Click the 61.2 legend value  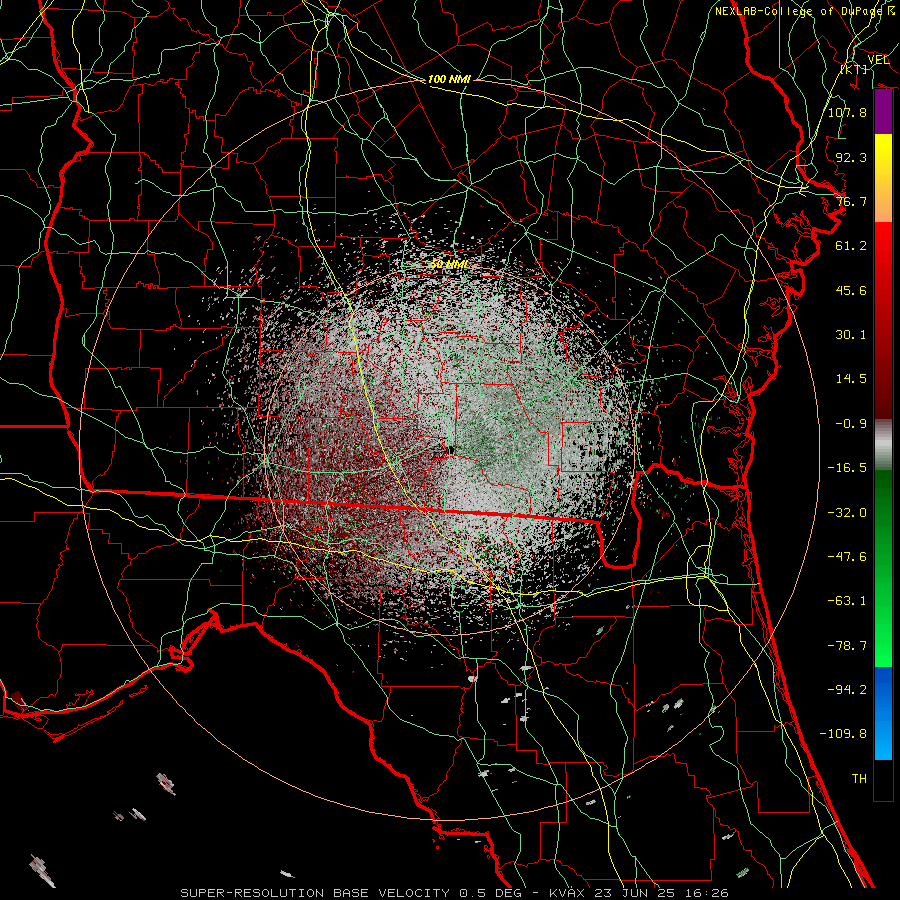(x=851, y=246)
